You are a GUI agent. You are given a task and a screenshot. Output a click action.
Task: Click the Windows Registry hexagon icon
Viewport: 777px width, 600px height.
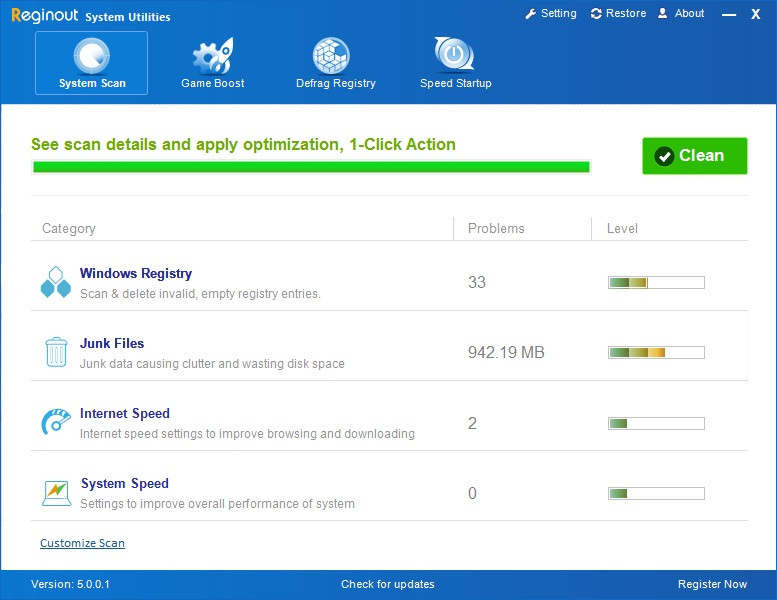pyautogui.click(x=56, y=282)
